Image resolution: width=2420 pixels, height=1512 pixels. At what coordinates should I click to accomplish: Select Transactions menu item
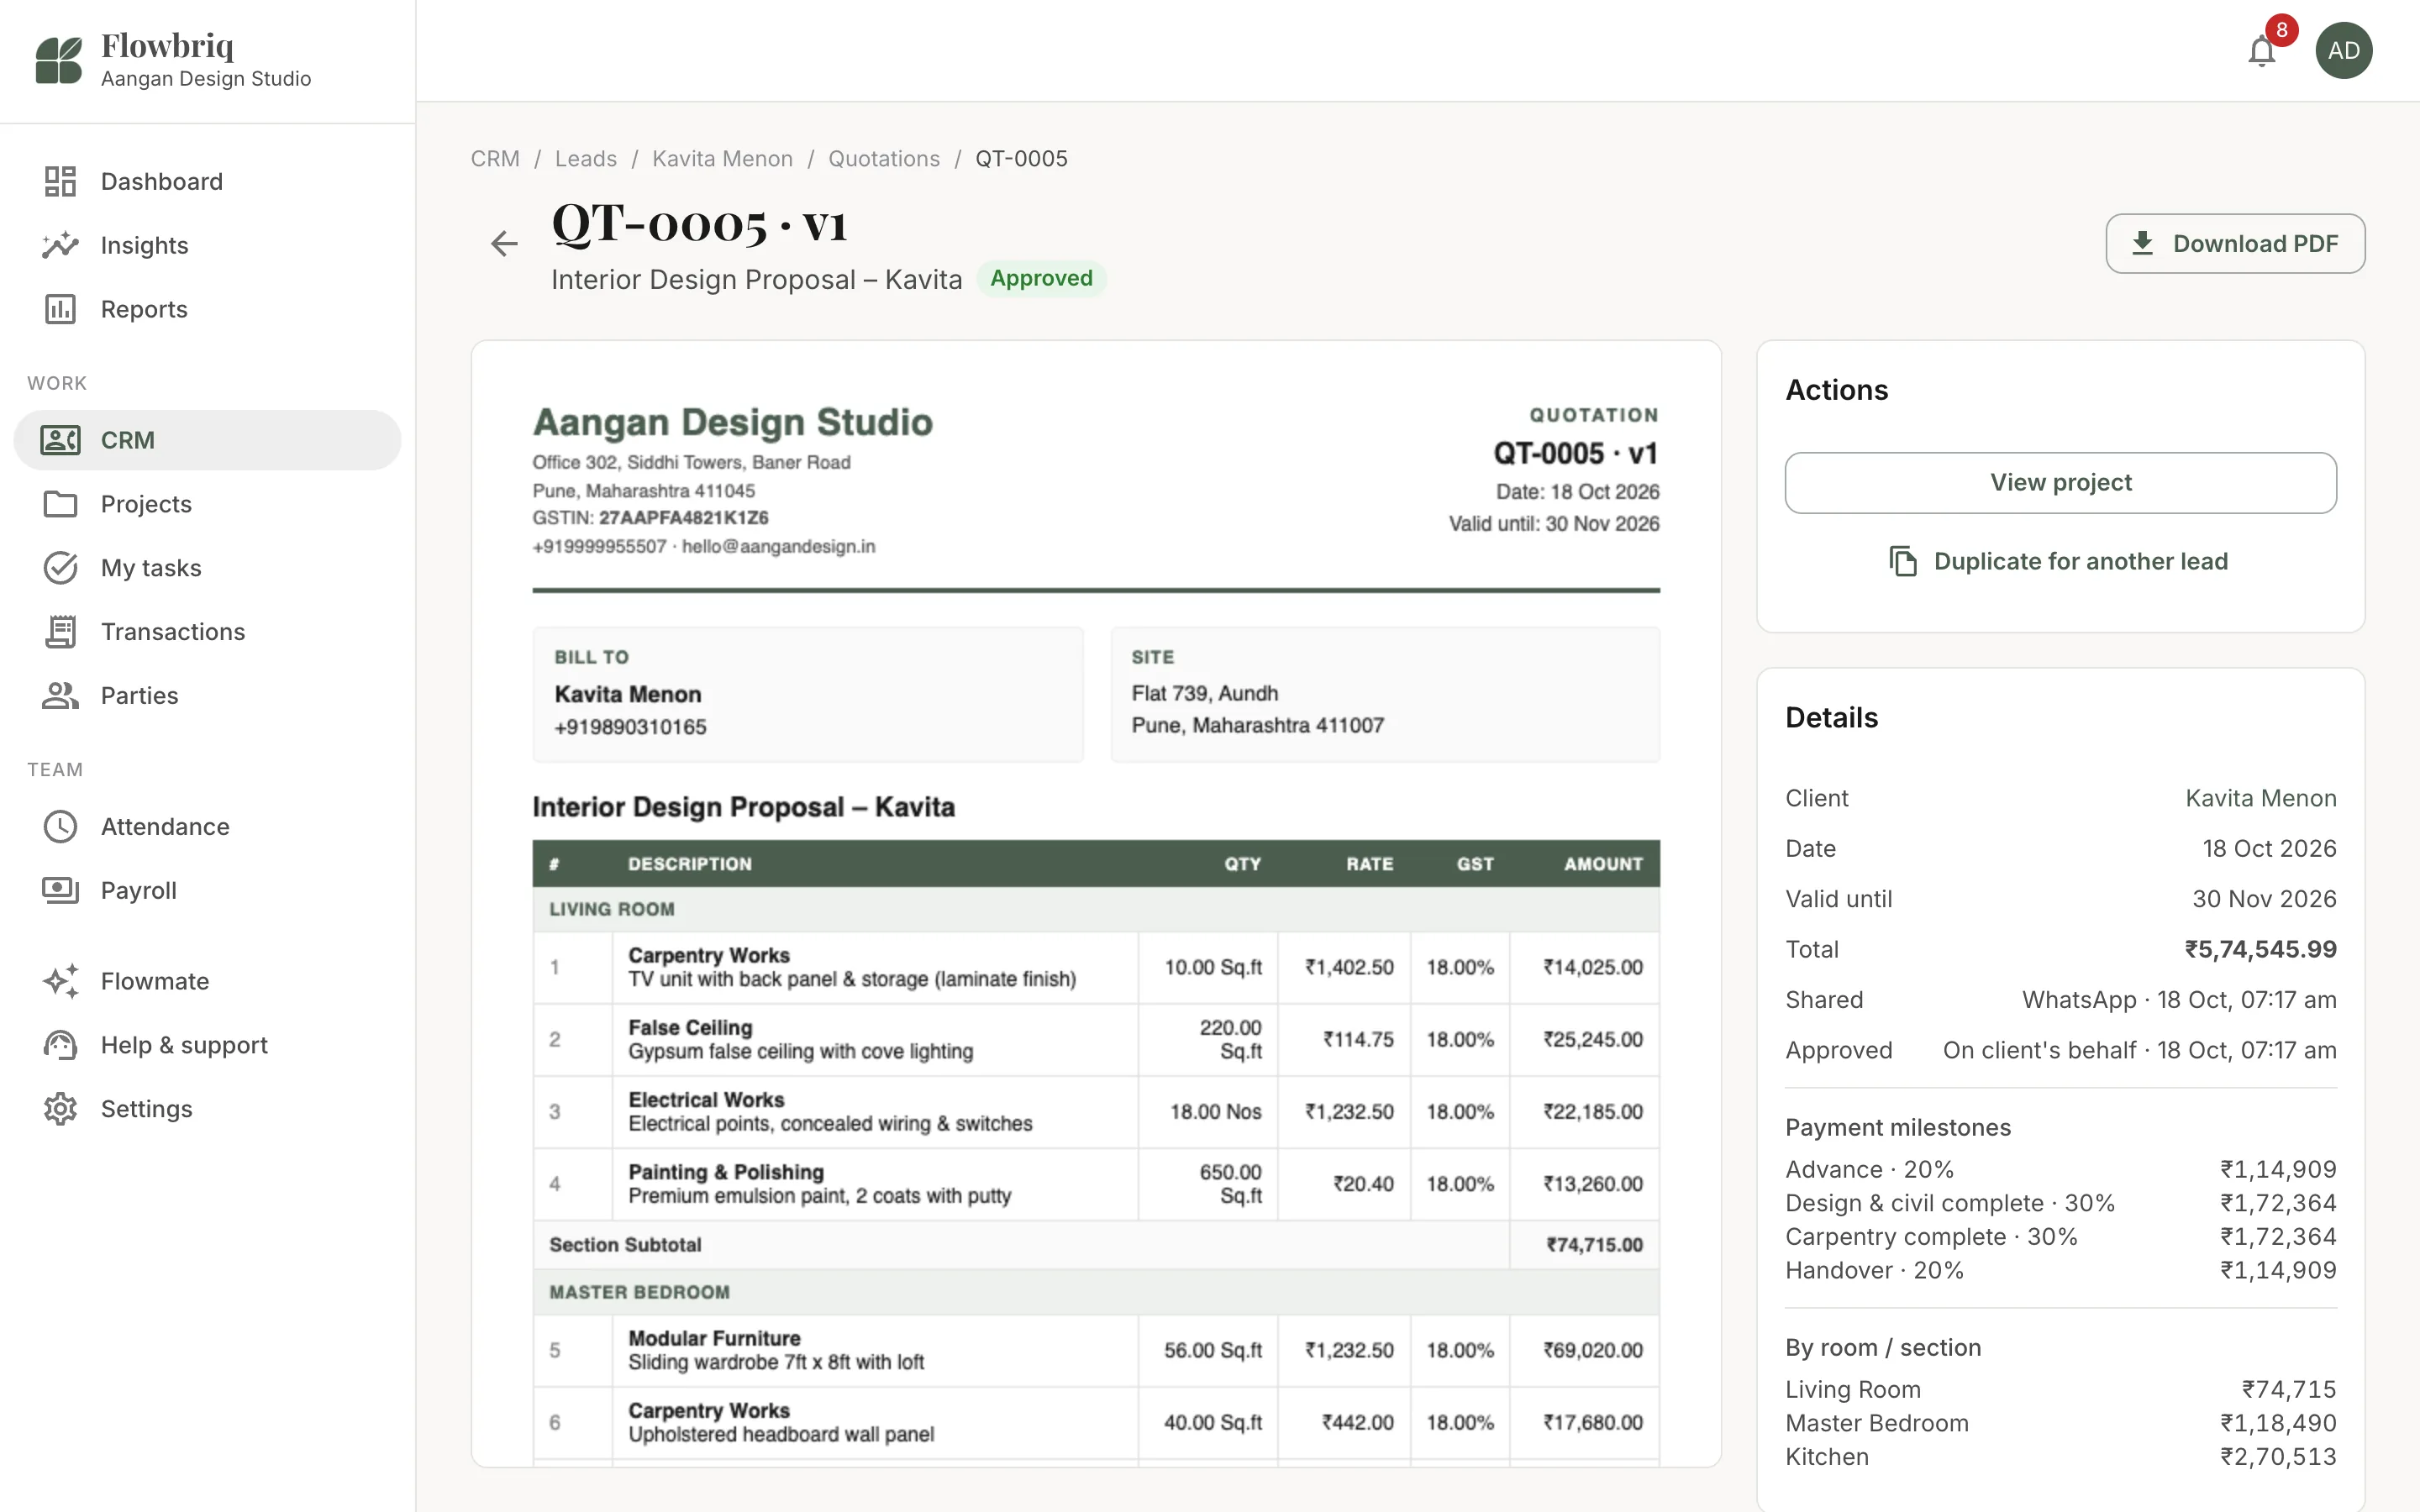tap(207, 632)
